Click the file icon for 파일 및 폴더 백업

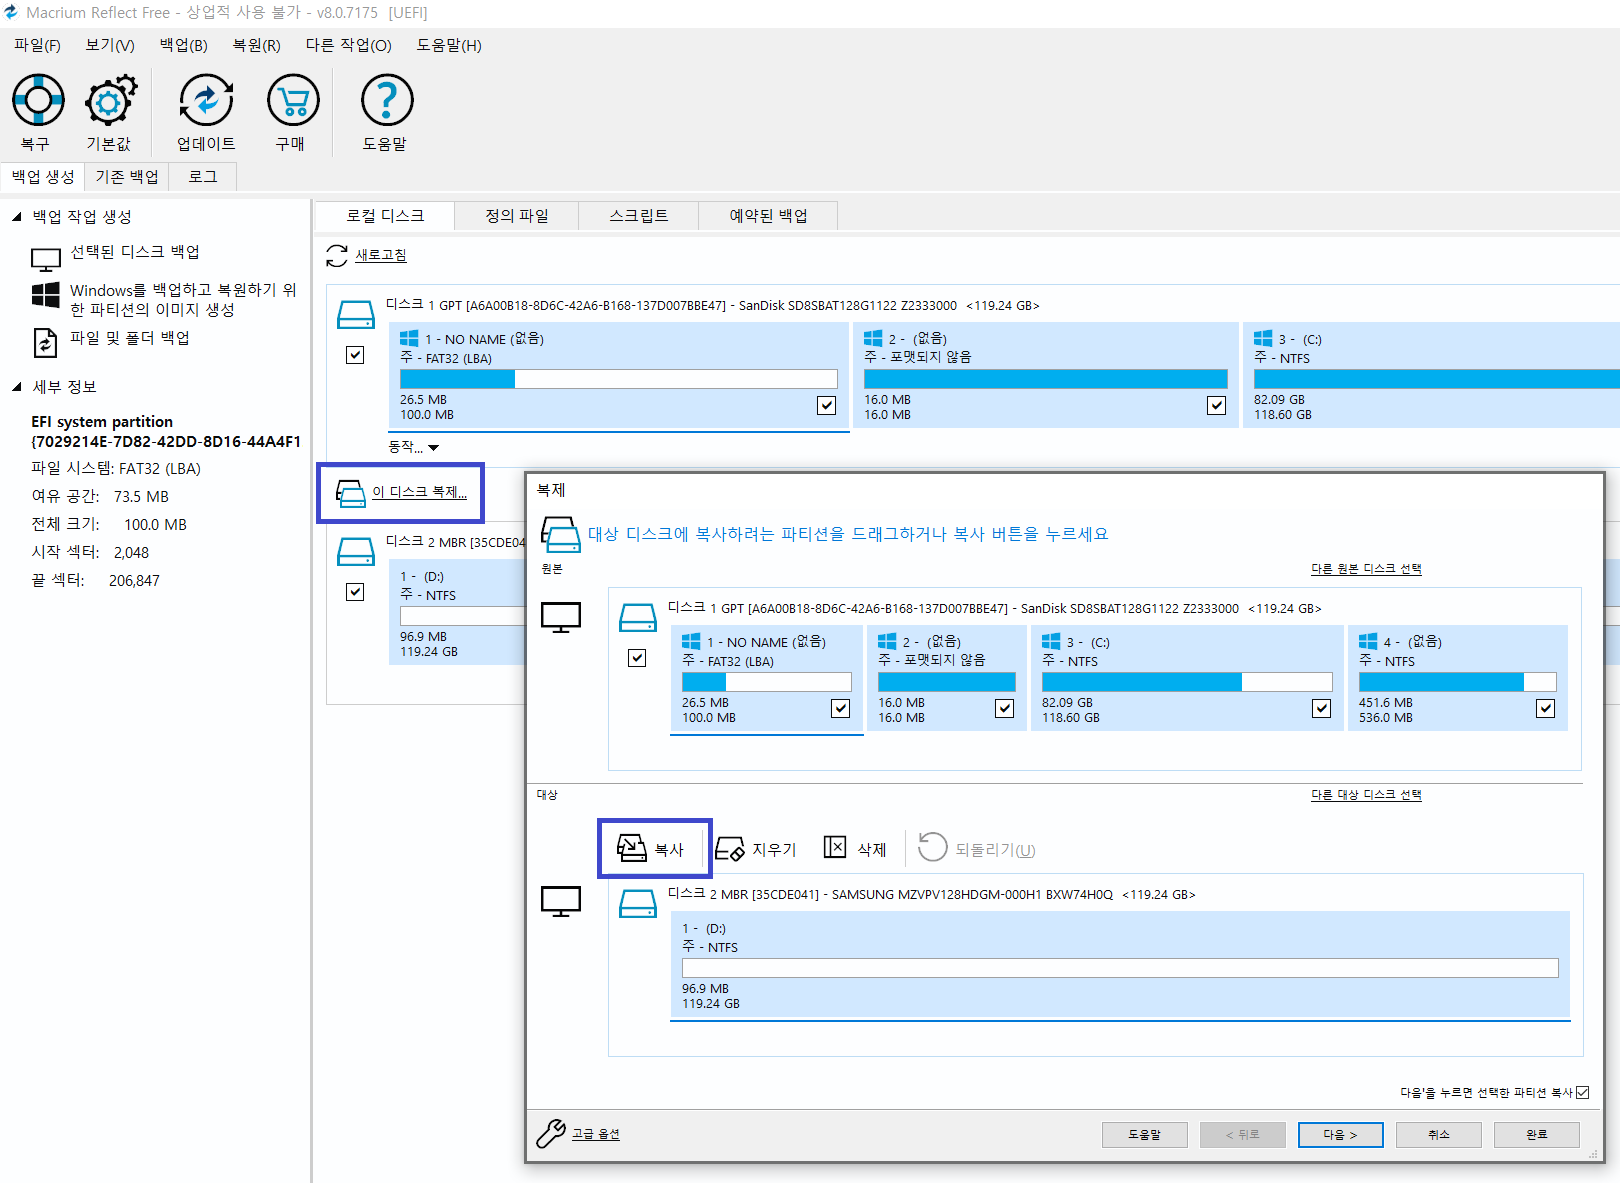[46, 342]
